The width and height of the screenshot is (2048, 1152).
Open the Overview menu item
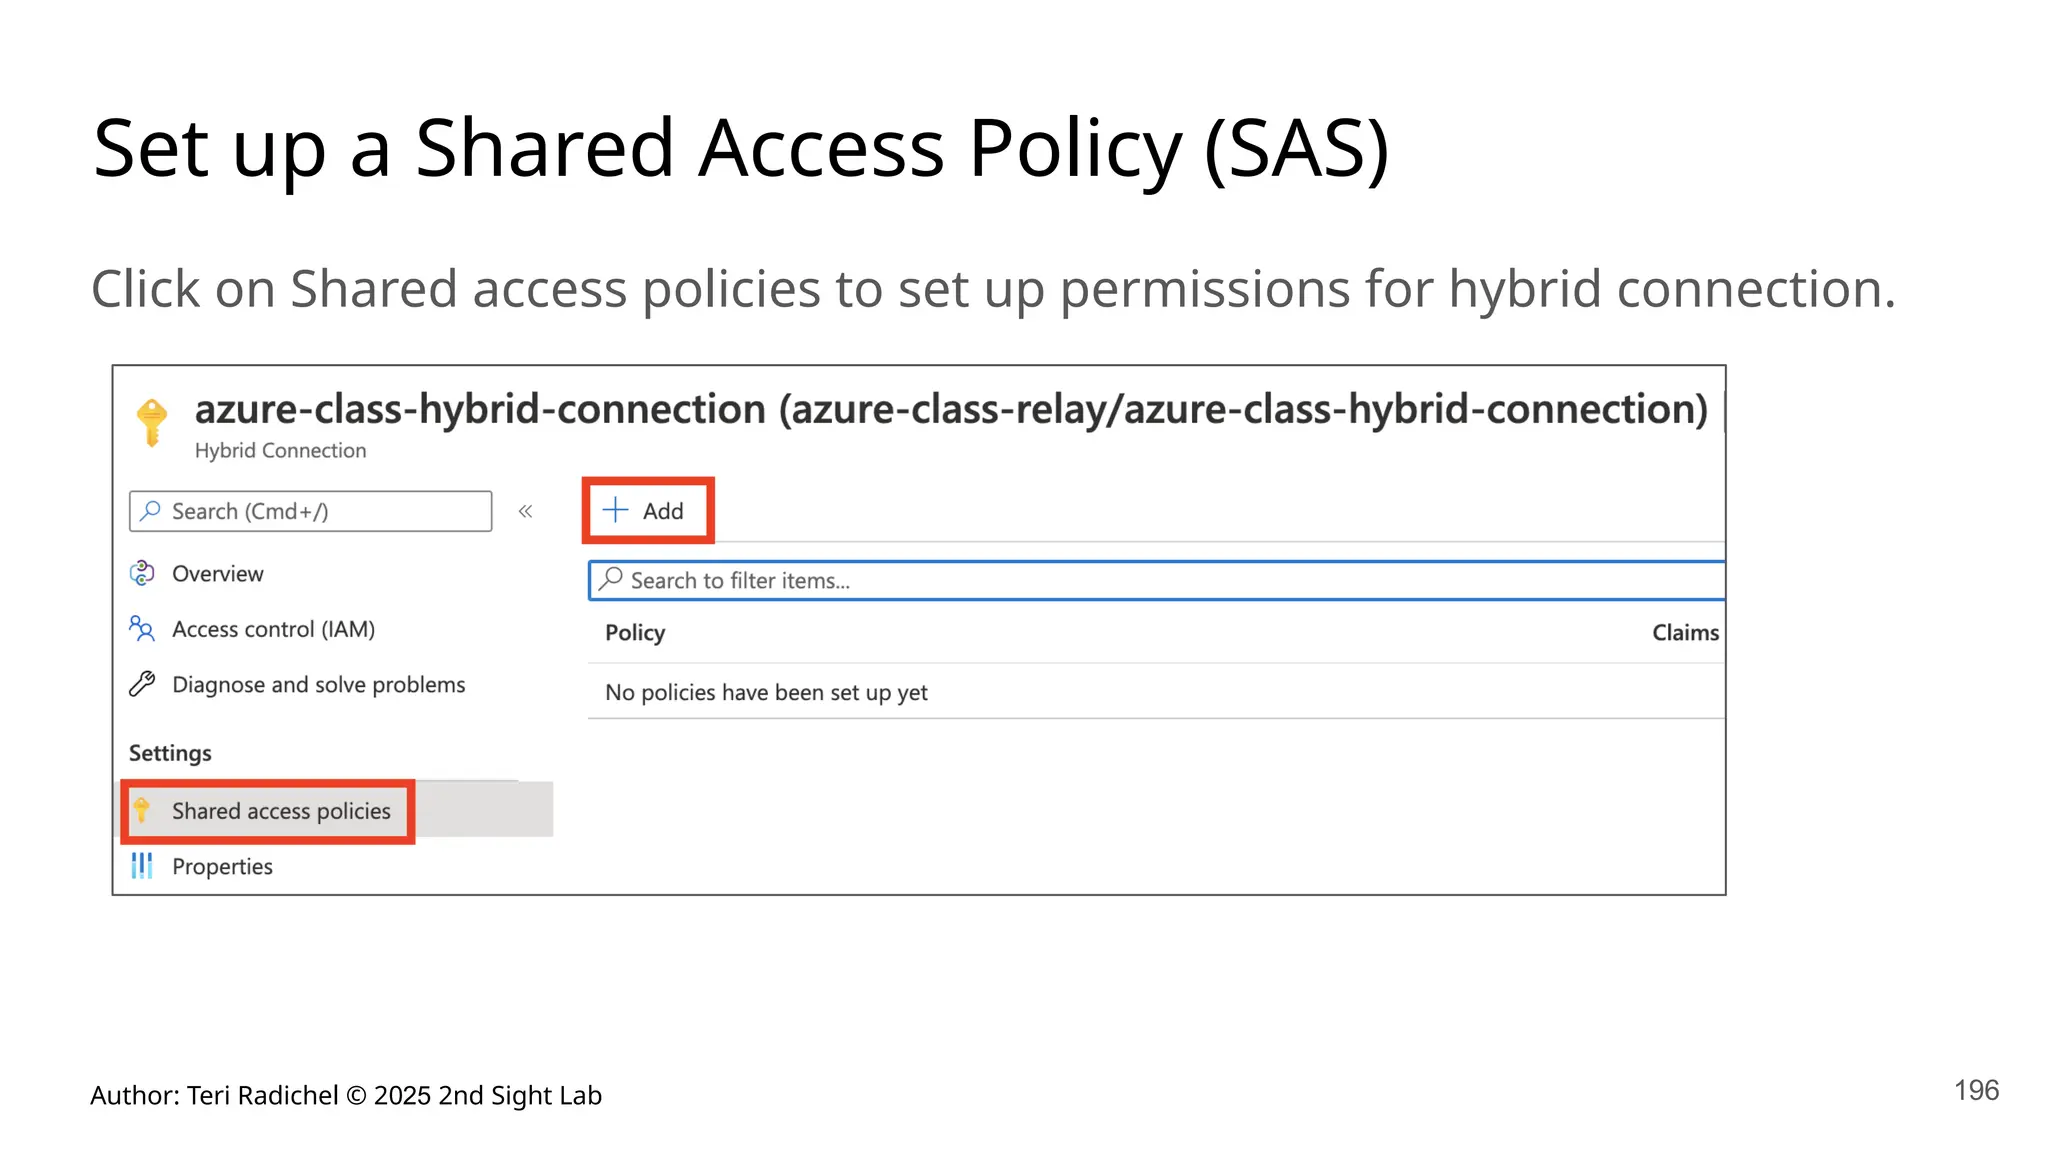217,574
